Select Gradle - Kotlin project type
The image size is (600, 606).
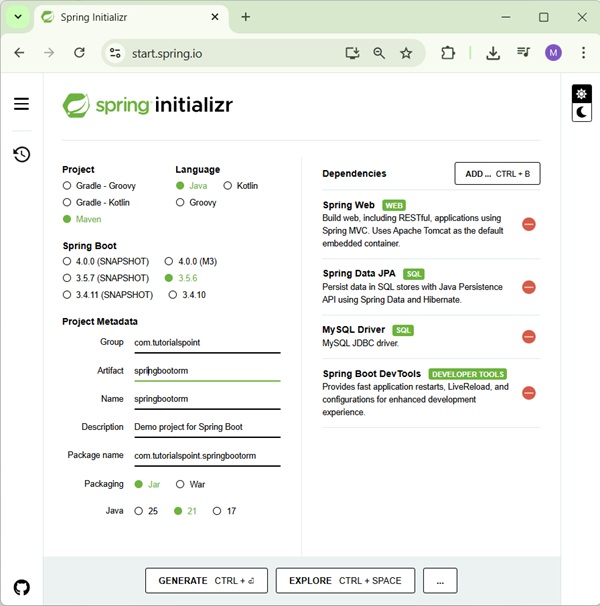[67, 202]
